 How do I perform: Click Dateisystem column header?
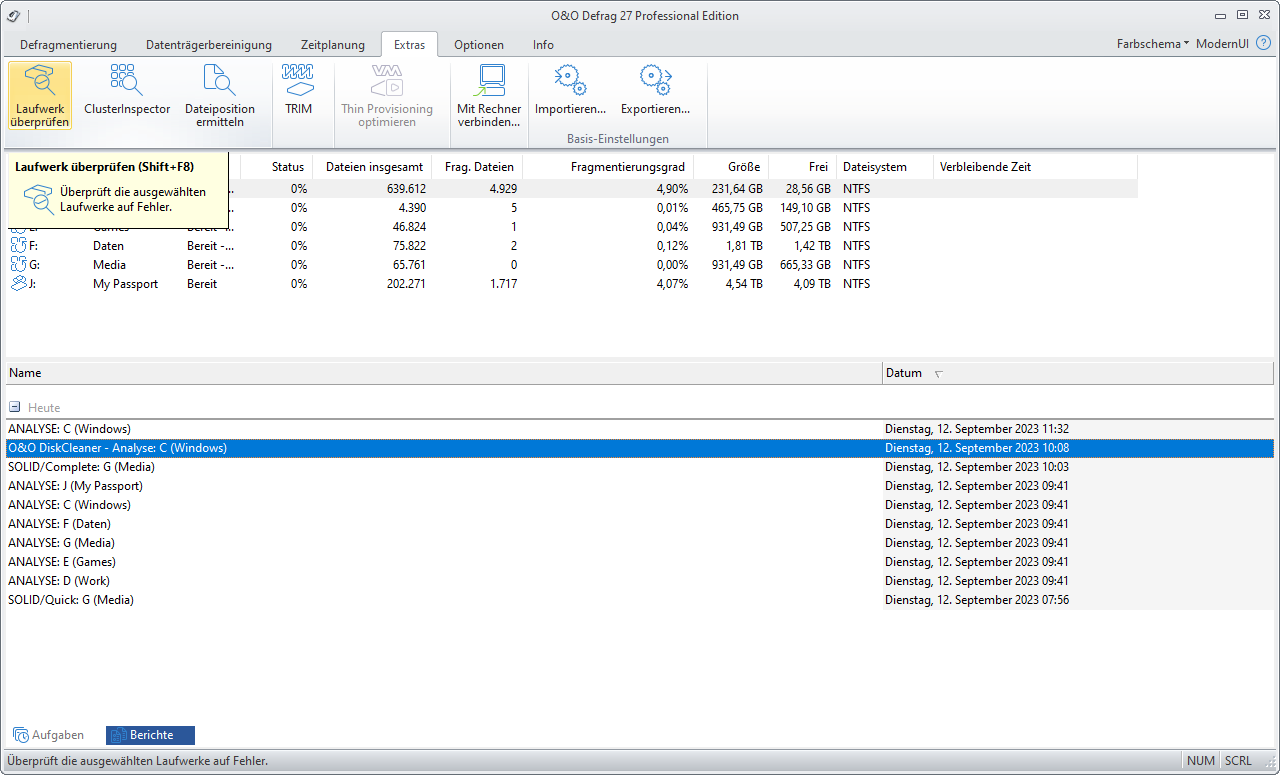[x=885, y=167]
